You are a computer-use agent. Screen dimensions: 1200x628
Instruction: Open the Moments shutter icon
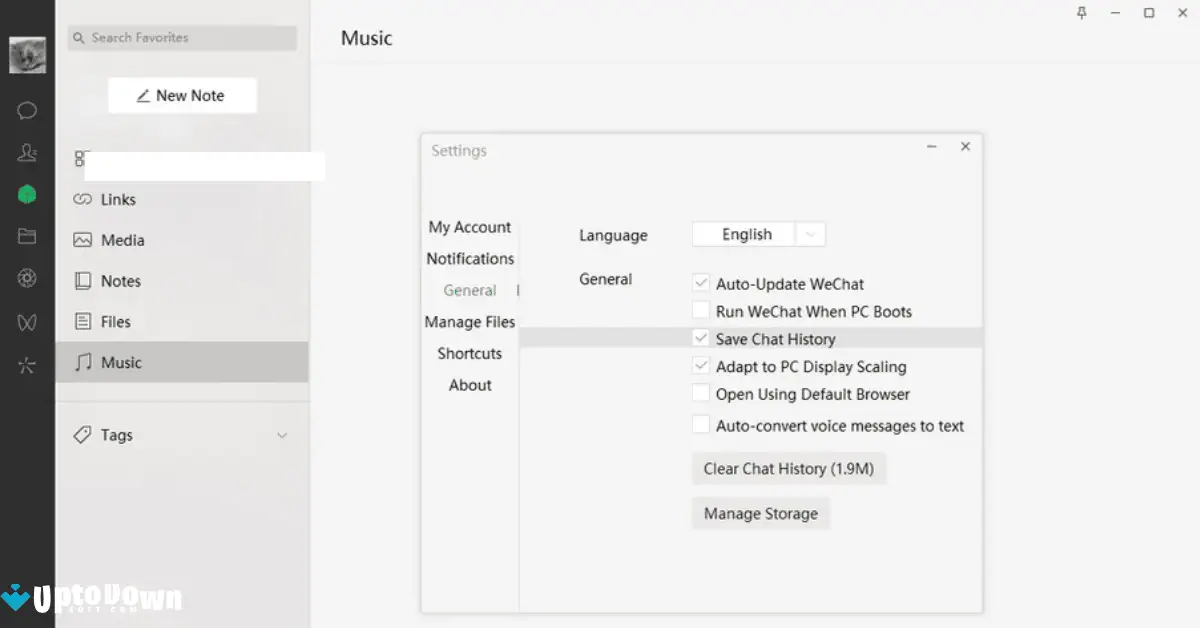(27, 279)
